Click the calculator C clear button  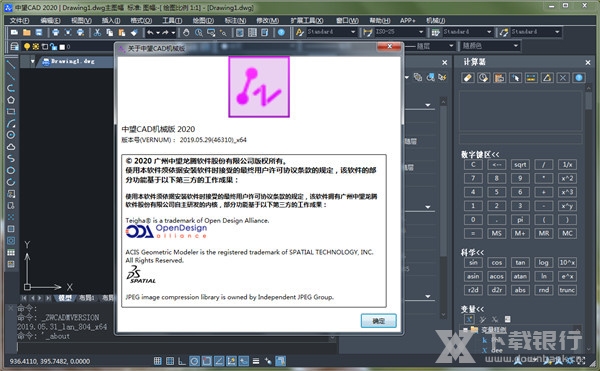pyautogui.click(x=473, y=165)
